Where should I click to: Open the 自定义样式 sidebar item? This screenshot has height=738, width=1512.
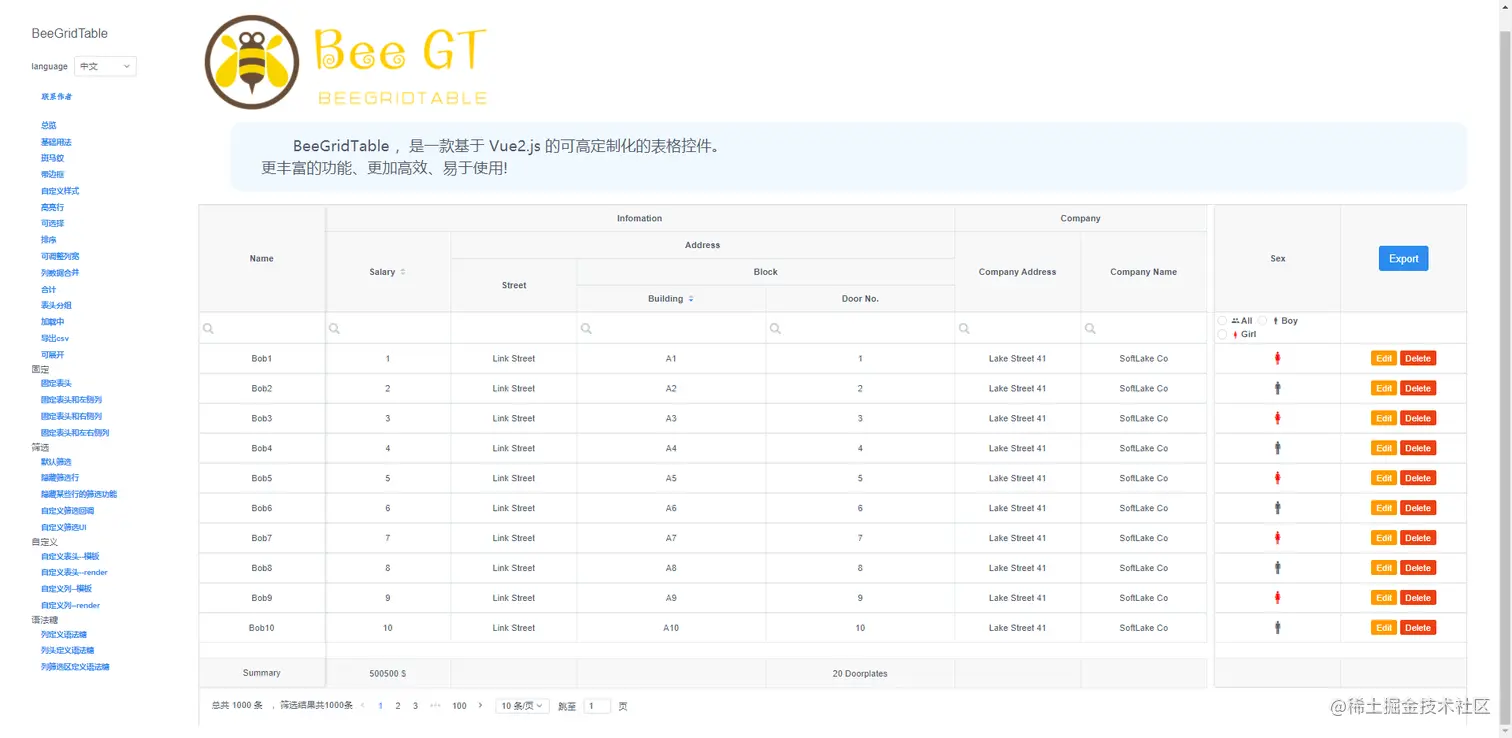tap(60, 191)
